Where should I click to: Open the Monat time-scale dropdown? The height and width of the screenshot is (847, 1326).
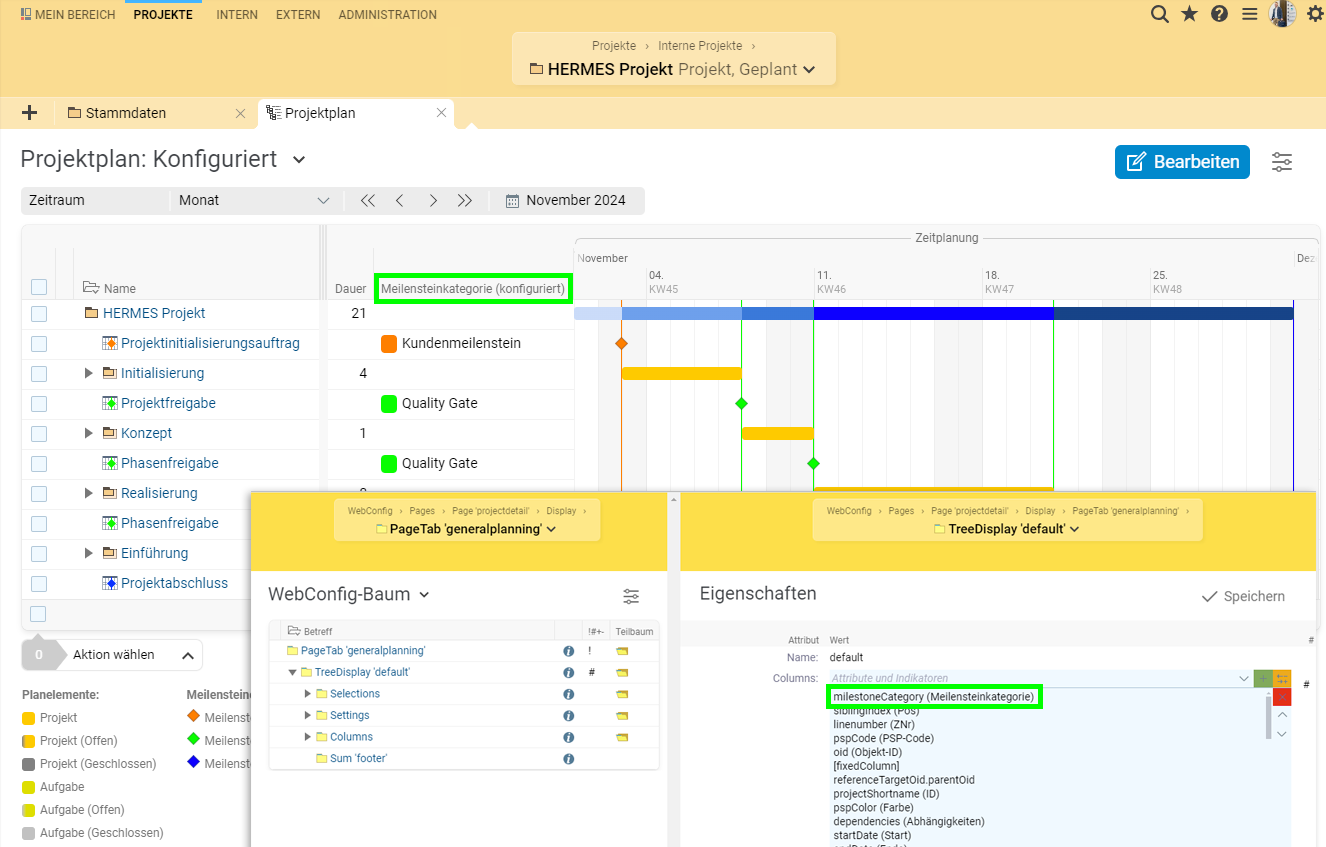[254, 200]
